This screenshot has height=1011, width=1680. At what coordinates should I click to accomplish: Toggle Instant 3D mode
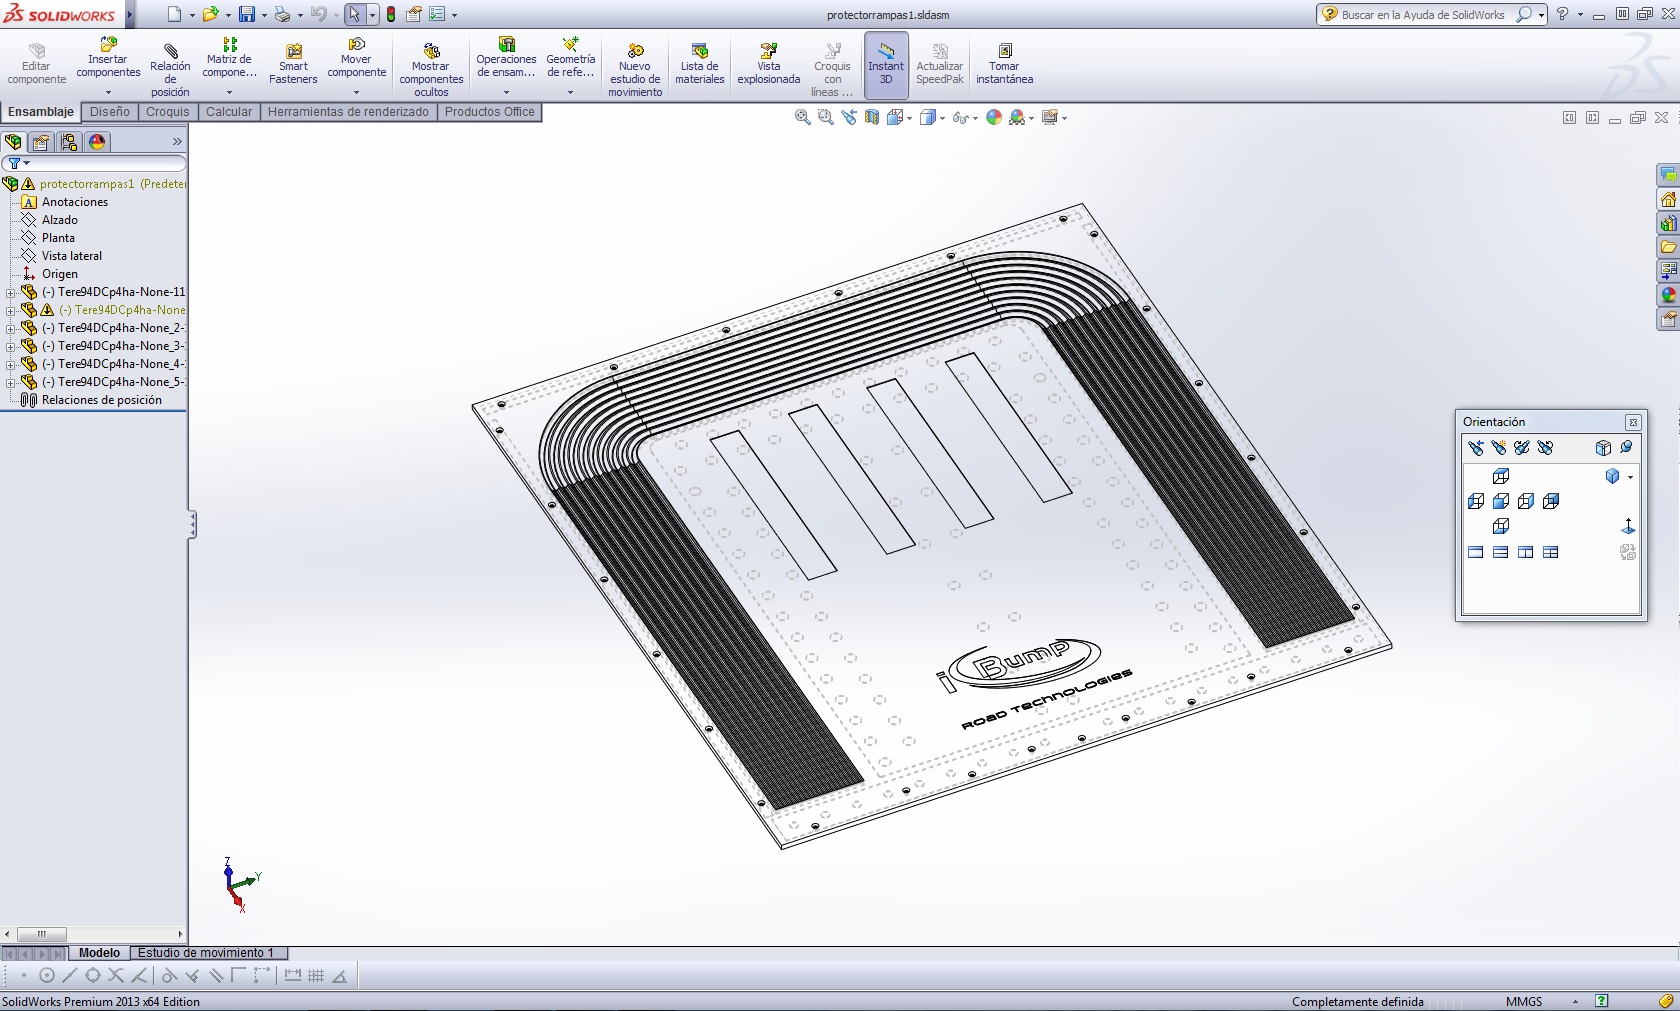[886, 64]
